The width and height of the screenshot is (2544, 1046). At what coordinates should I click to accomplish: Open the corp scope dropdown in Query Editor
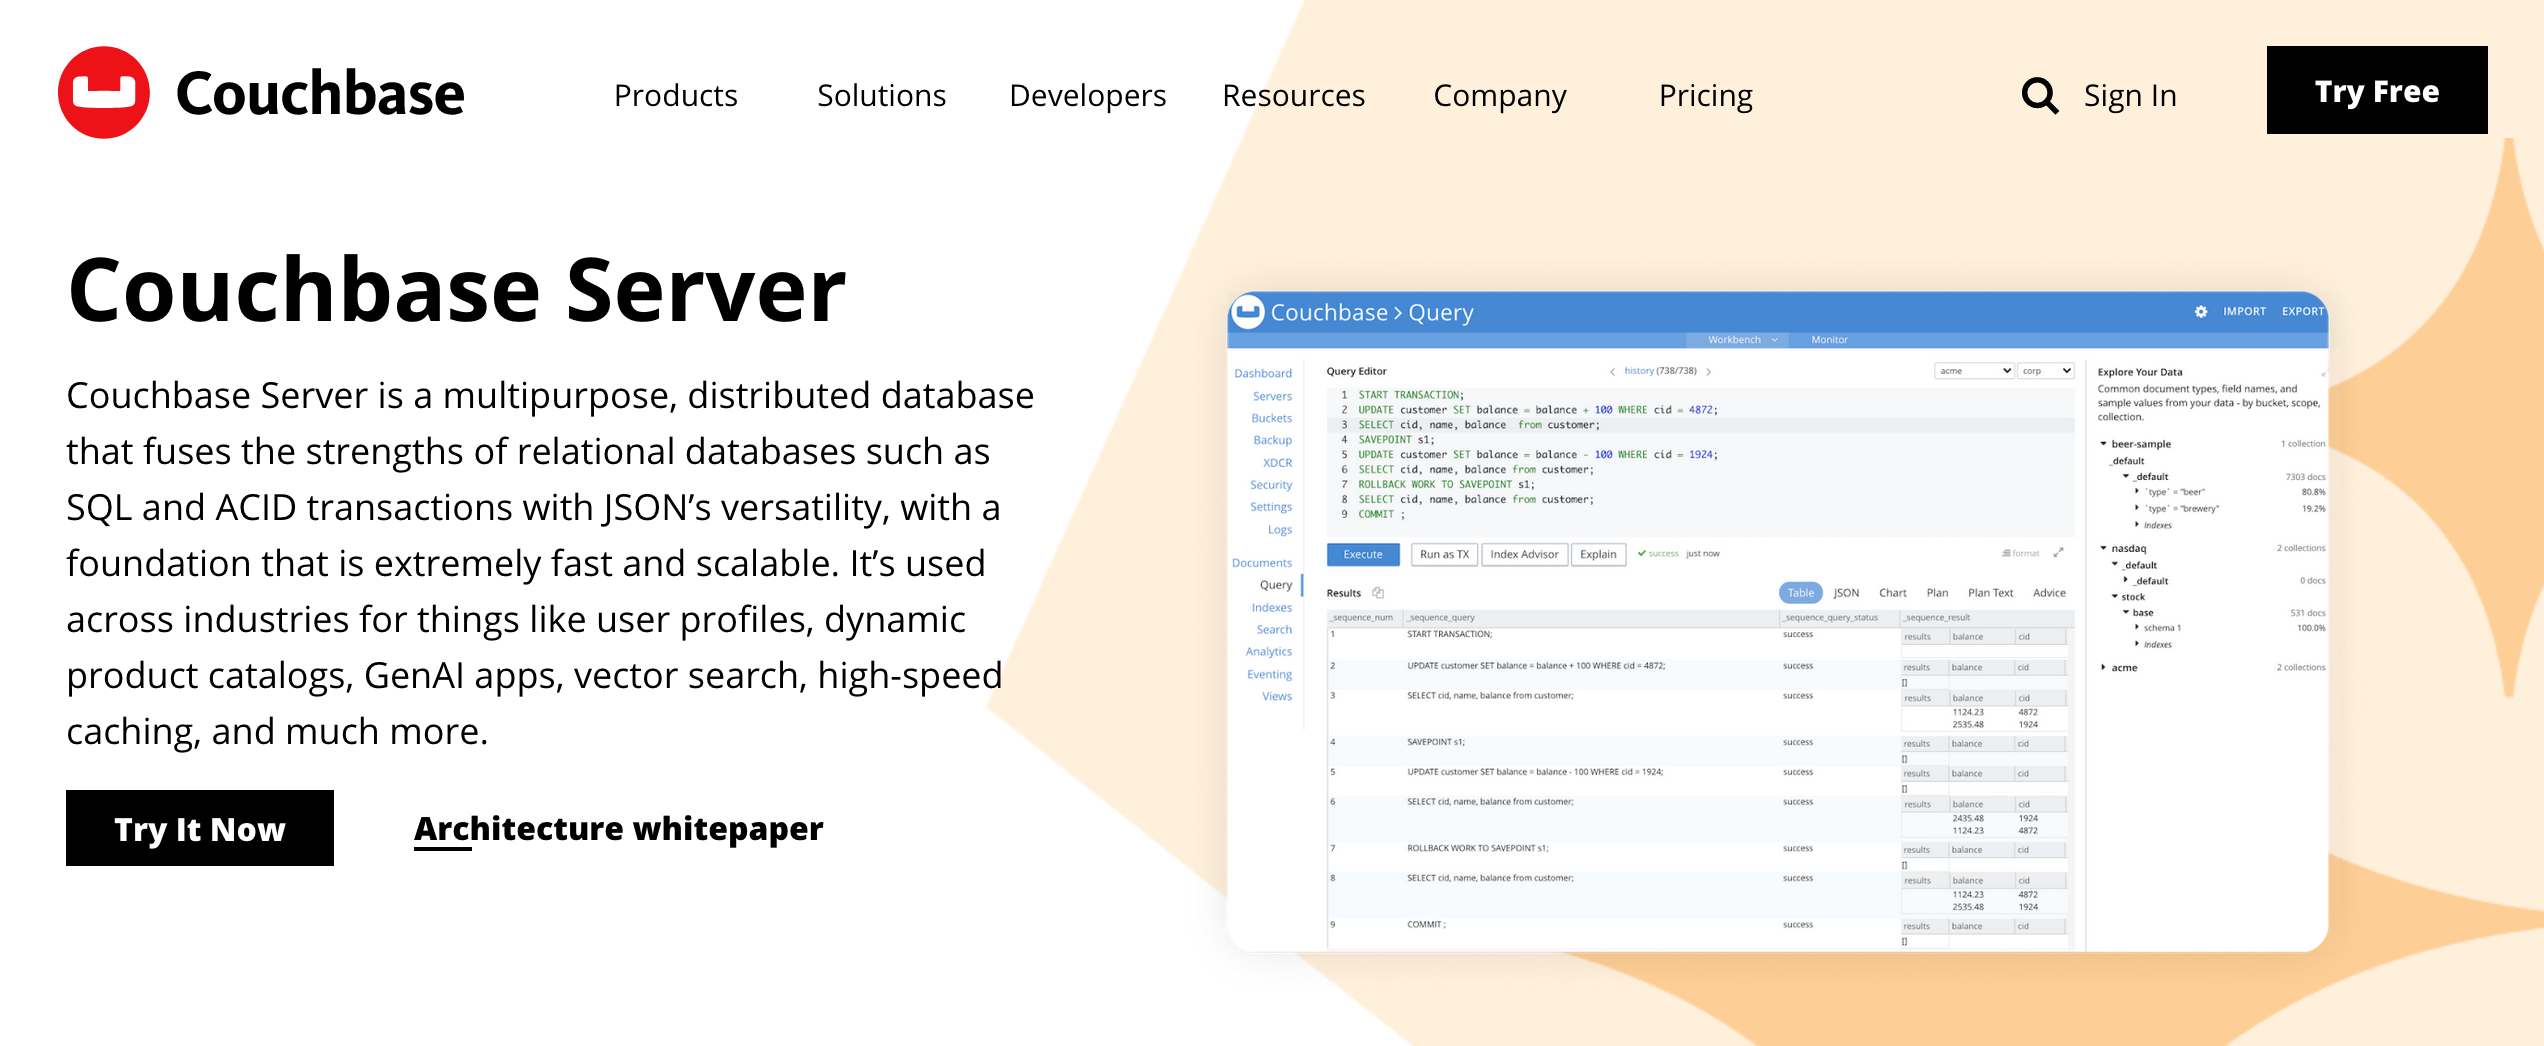pos(2046,371)
